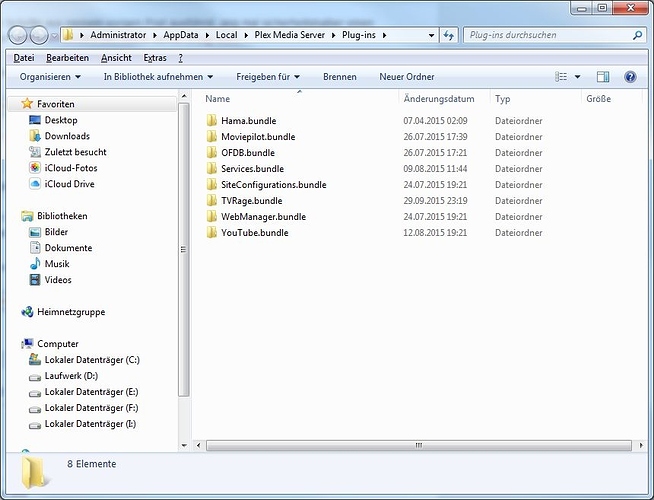
Task: Select Lokaler Datenträger (E:)
Action: point(91,392)
